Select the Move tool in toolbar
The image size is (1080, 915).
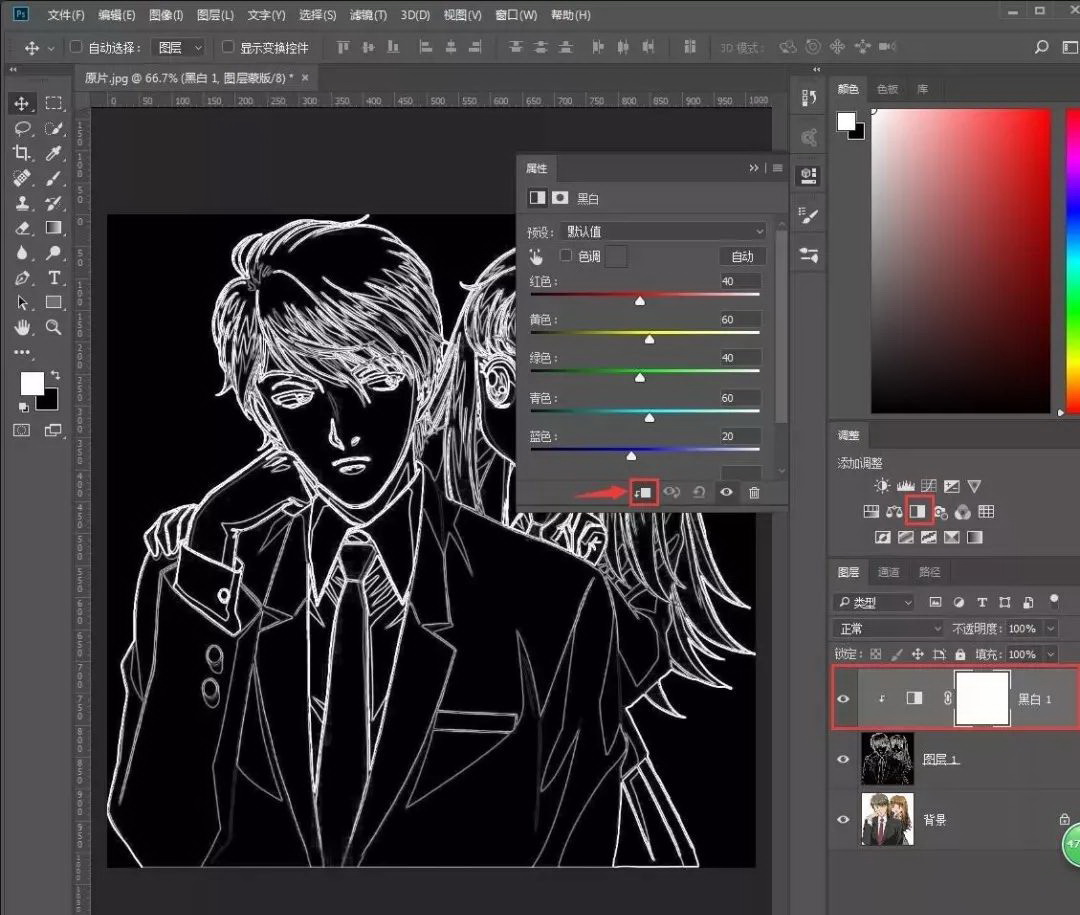pyautogui.click(x=22, y=104)
